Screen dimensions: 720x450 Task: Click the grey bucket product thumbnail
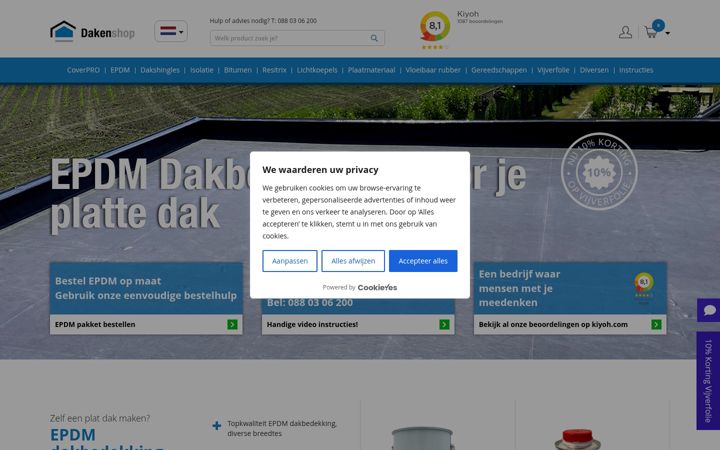[423, 439]
